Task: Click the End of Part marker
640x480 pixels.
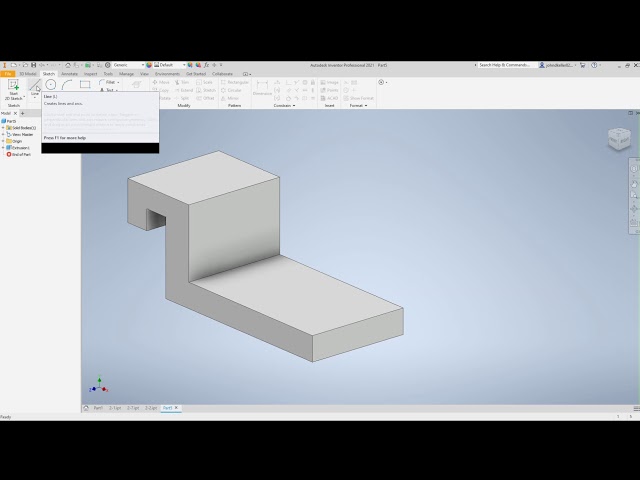Action: (20, 154)
